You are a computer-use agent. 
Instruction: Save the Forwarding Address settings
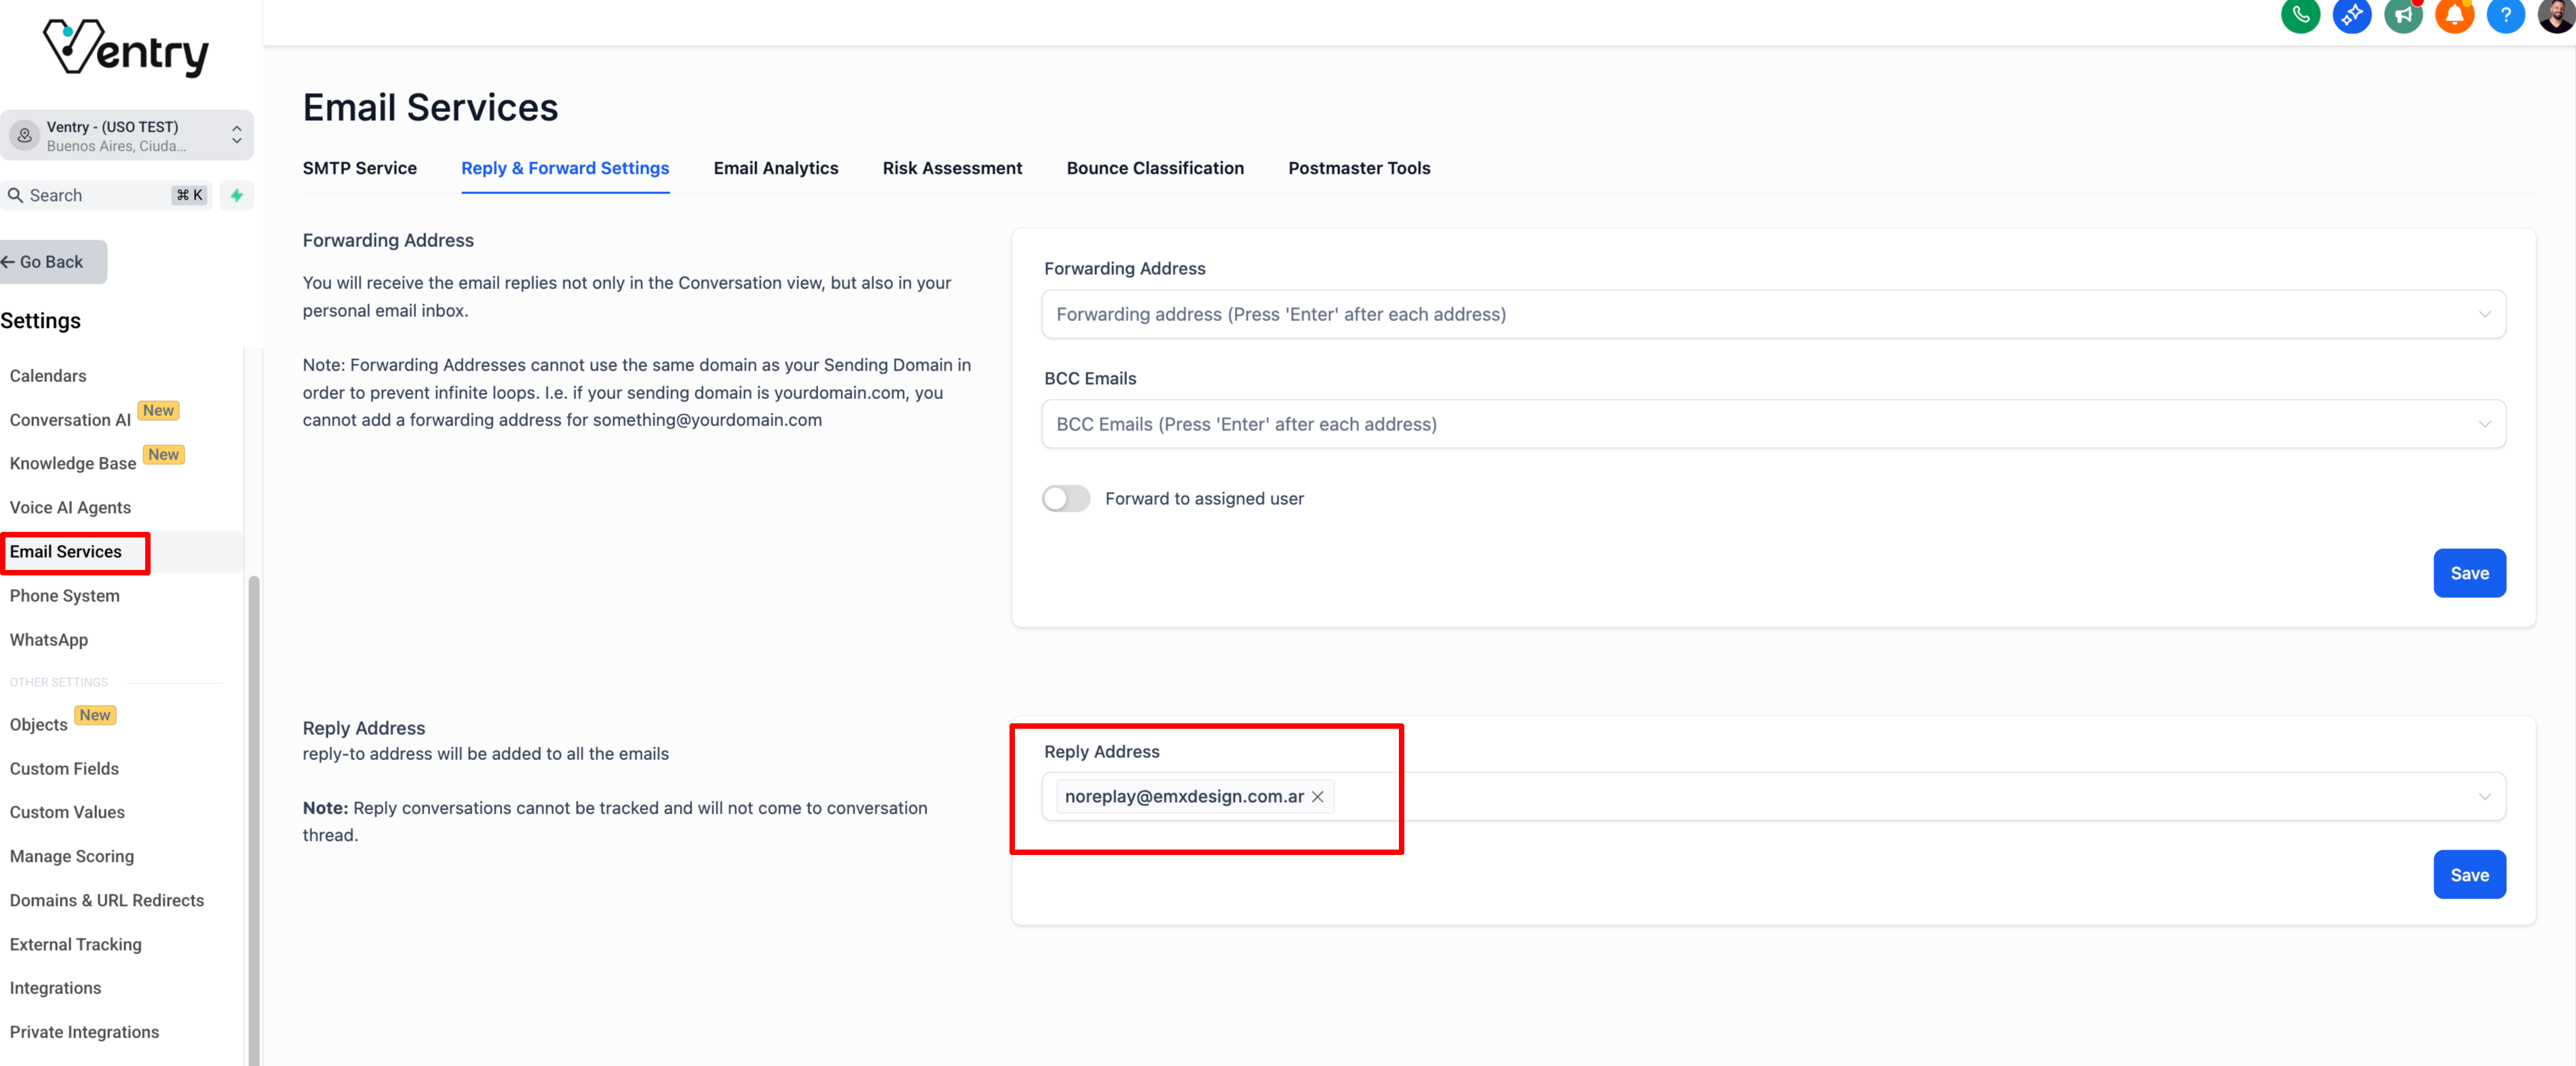coord(2469,573)
